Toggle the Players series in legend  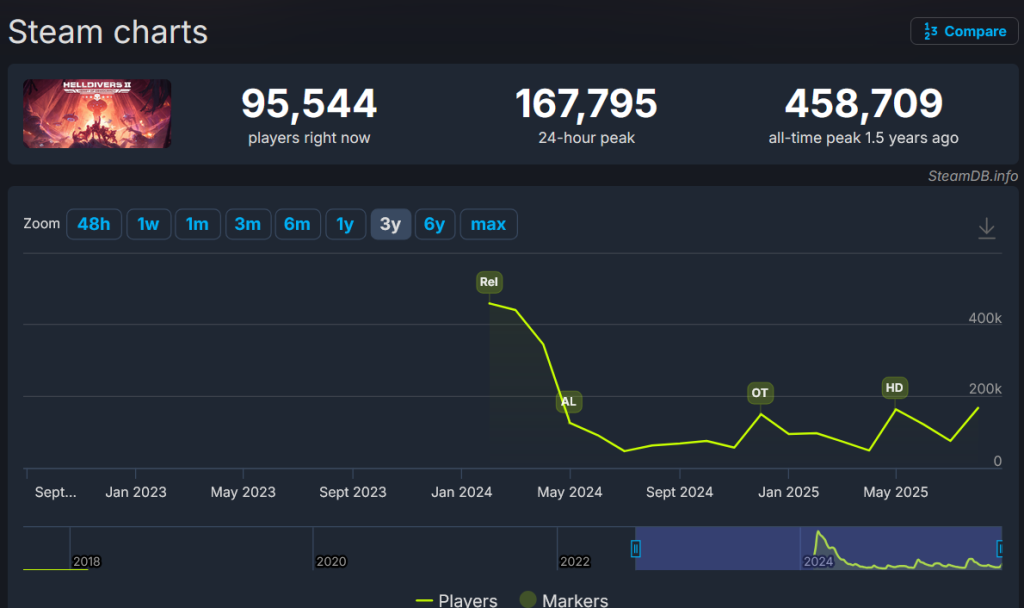[x=456, y=600]
